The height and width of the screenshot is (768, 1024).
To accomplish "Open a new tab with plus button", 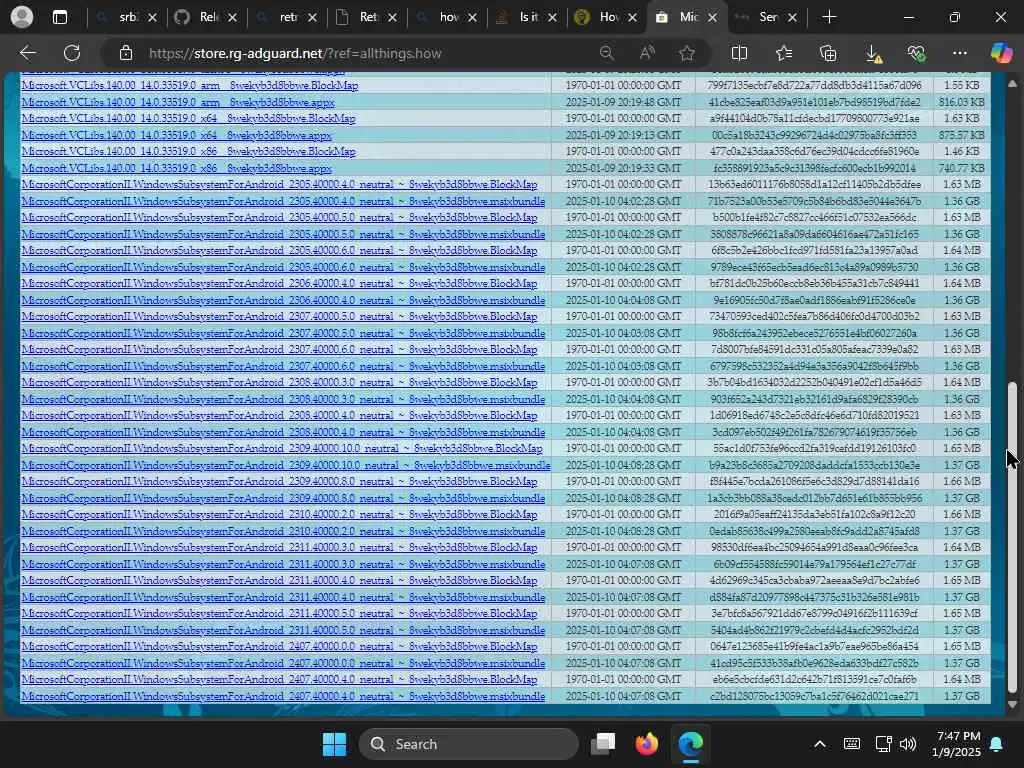I will (x=829, y=18).
